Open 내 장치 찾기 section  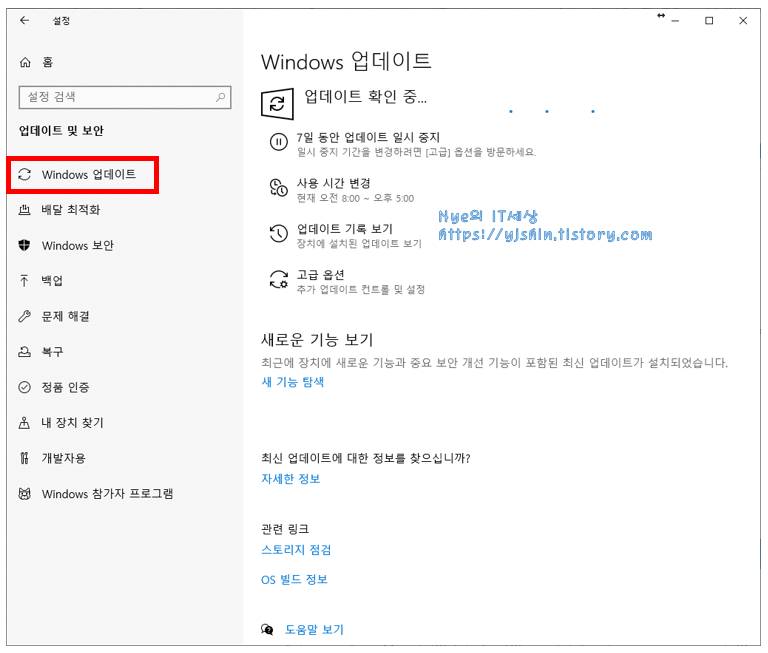coord(72,423)
